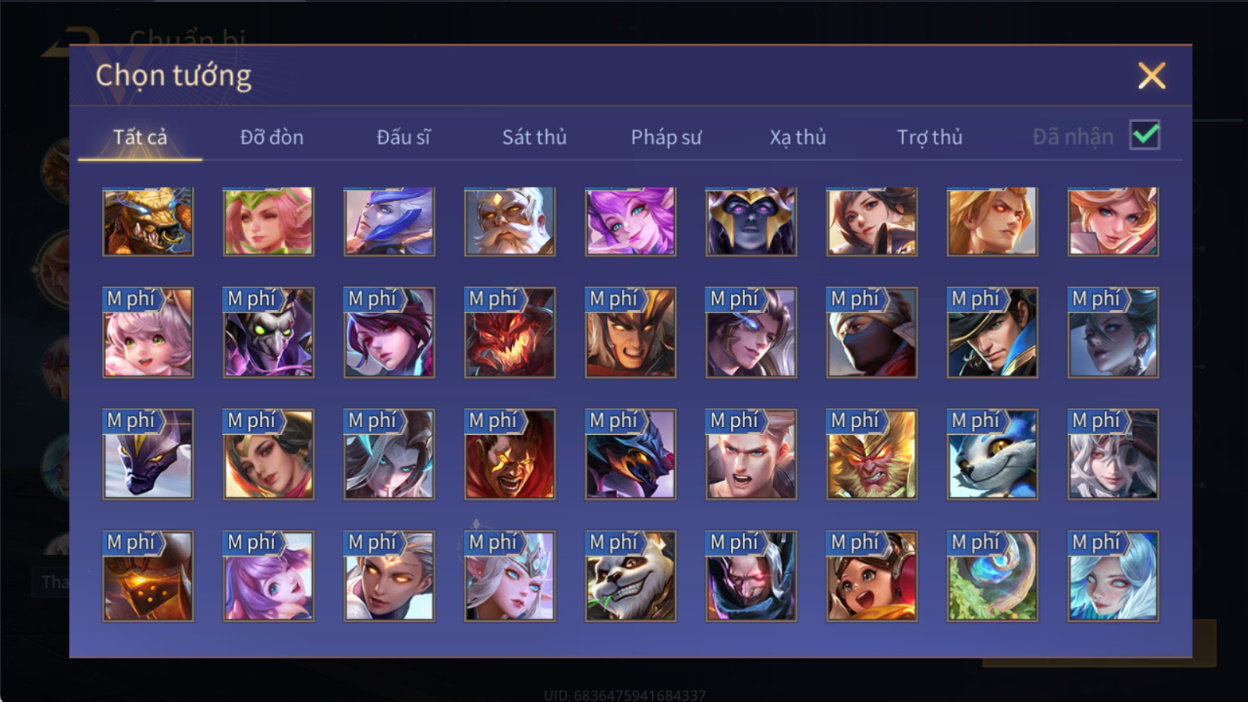Switch to the Trợ thủ tab
This screenshot has height=702, width=1248.
click(x=929, y=137)
